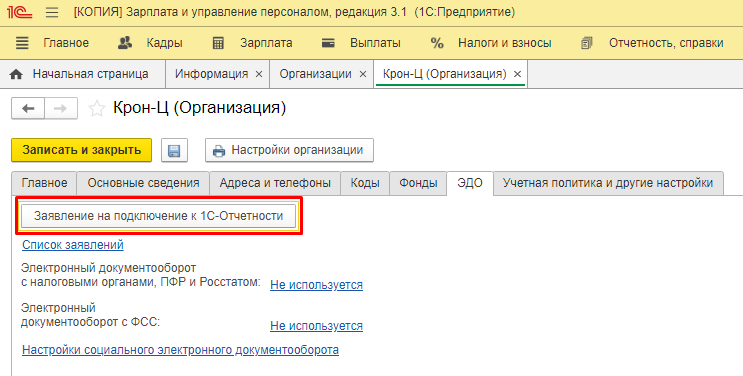Open Настройки социального электронного документооборота
This screenshot has width=743, height=376.
pyautogui.click(x=181, y=350)
